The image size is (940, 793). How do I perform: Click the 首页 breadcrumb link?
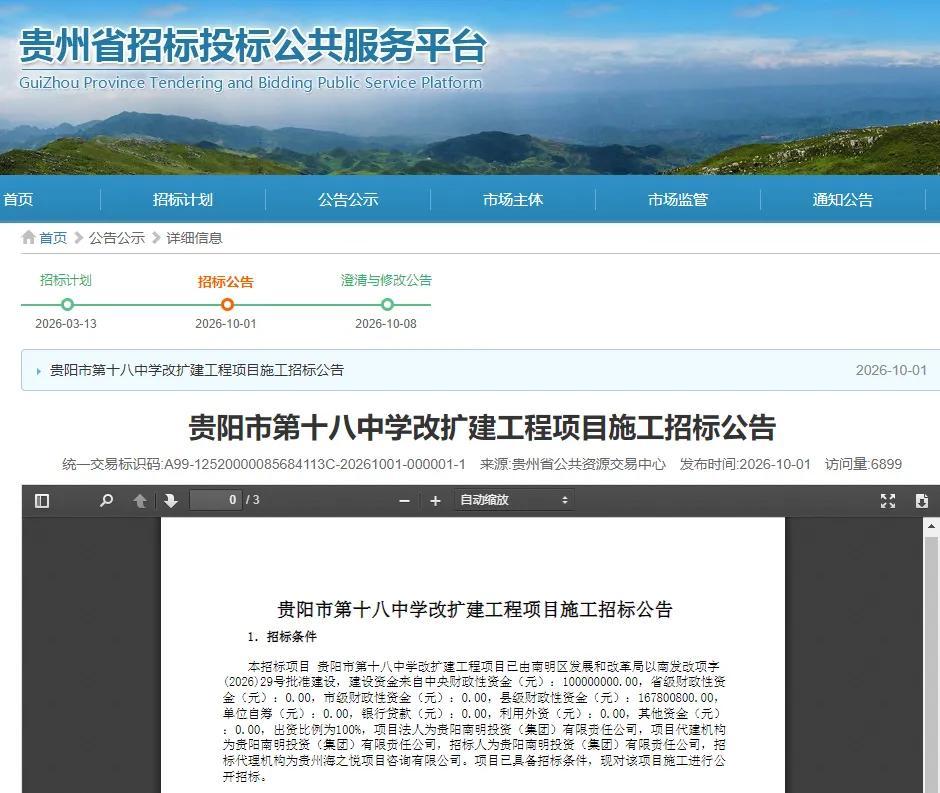point(53,238)
